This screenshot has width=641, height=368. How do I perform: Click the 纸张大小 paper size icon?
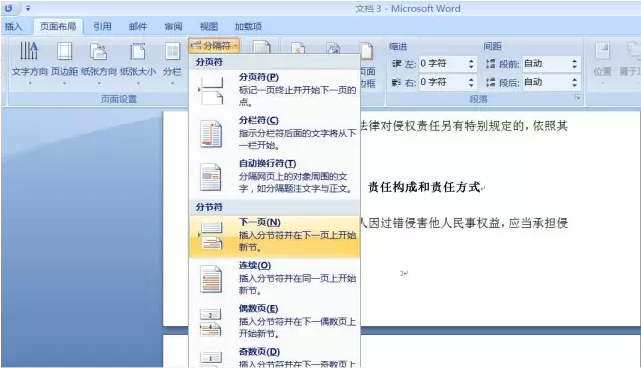137,52
